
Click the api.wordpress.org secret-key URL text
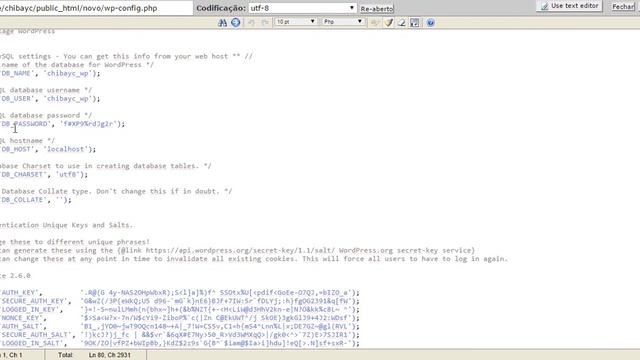(x=240, y=250)
